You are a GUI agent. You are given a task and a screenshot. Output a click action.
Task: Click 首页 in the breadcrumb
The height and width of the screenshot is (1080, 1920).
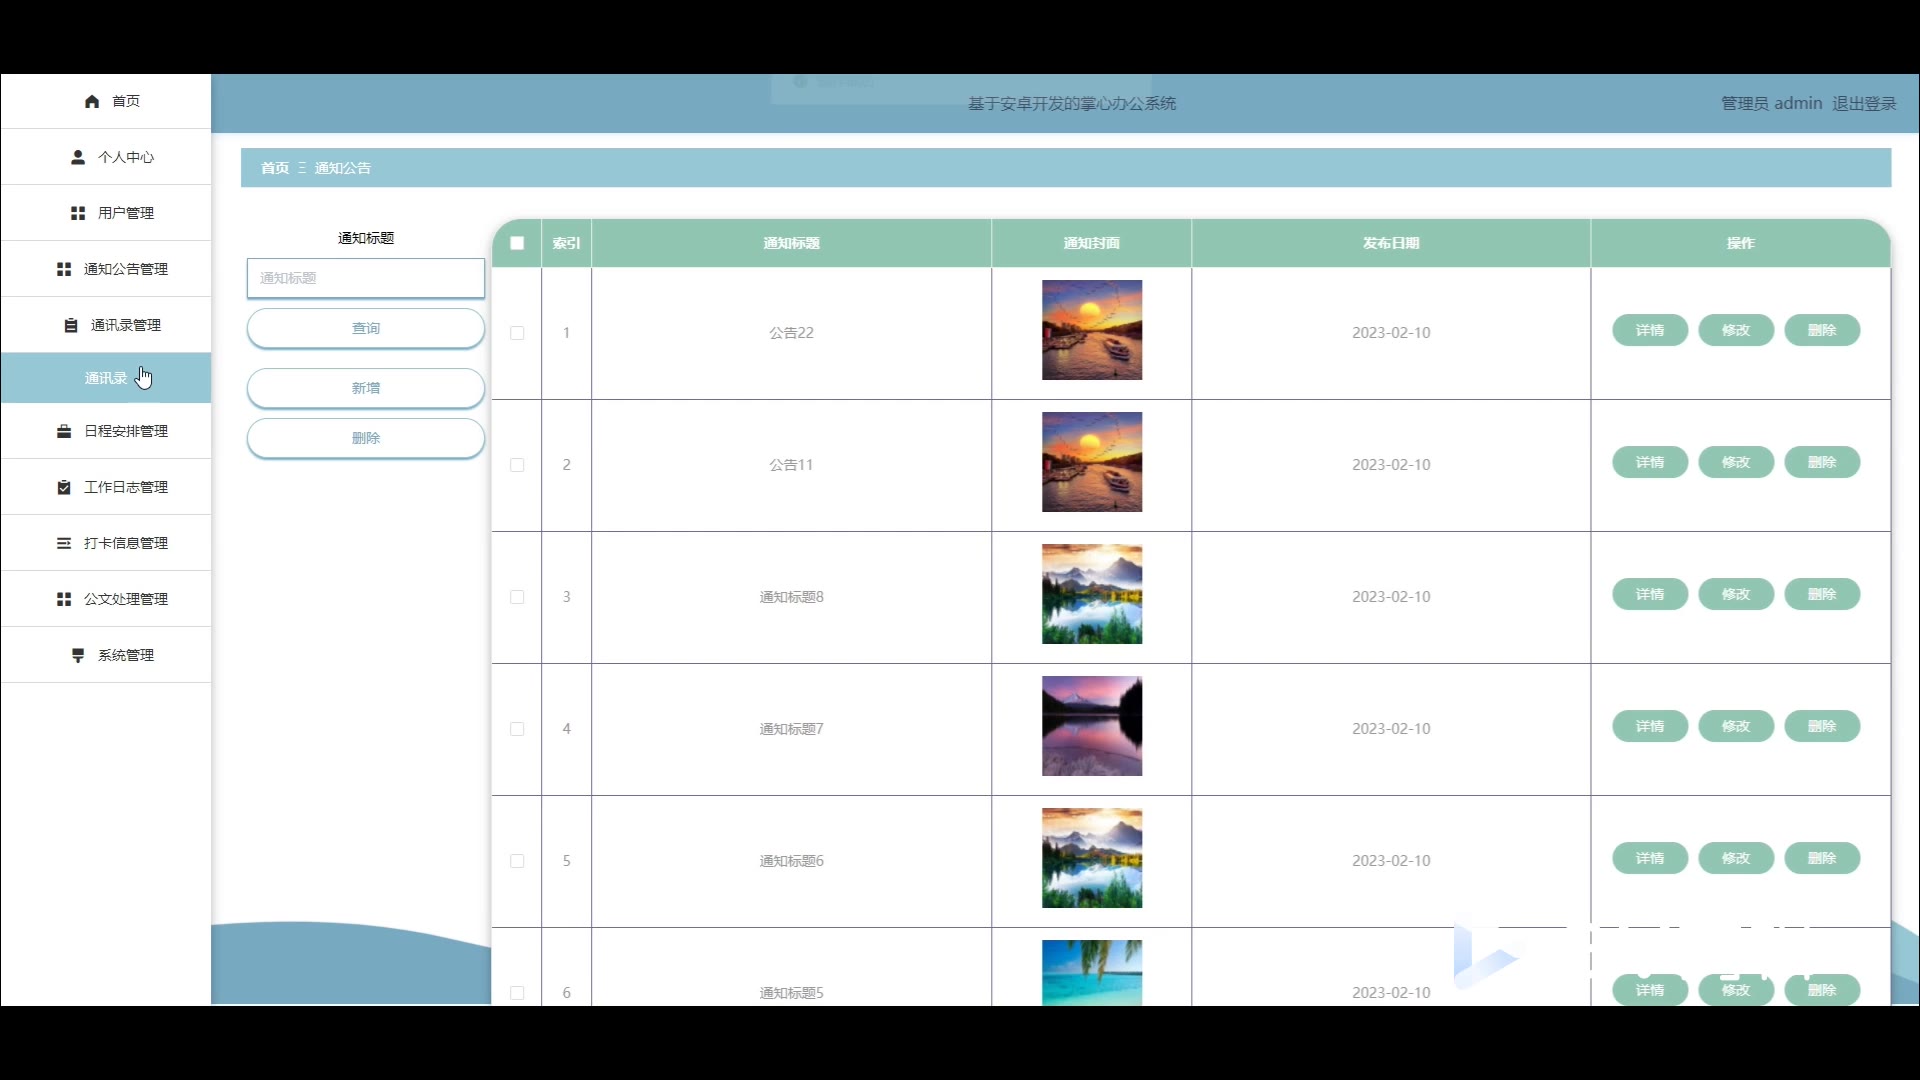coord(274,168)
